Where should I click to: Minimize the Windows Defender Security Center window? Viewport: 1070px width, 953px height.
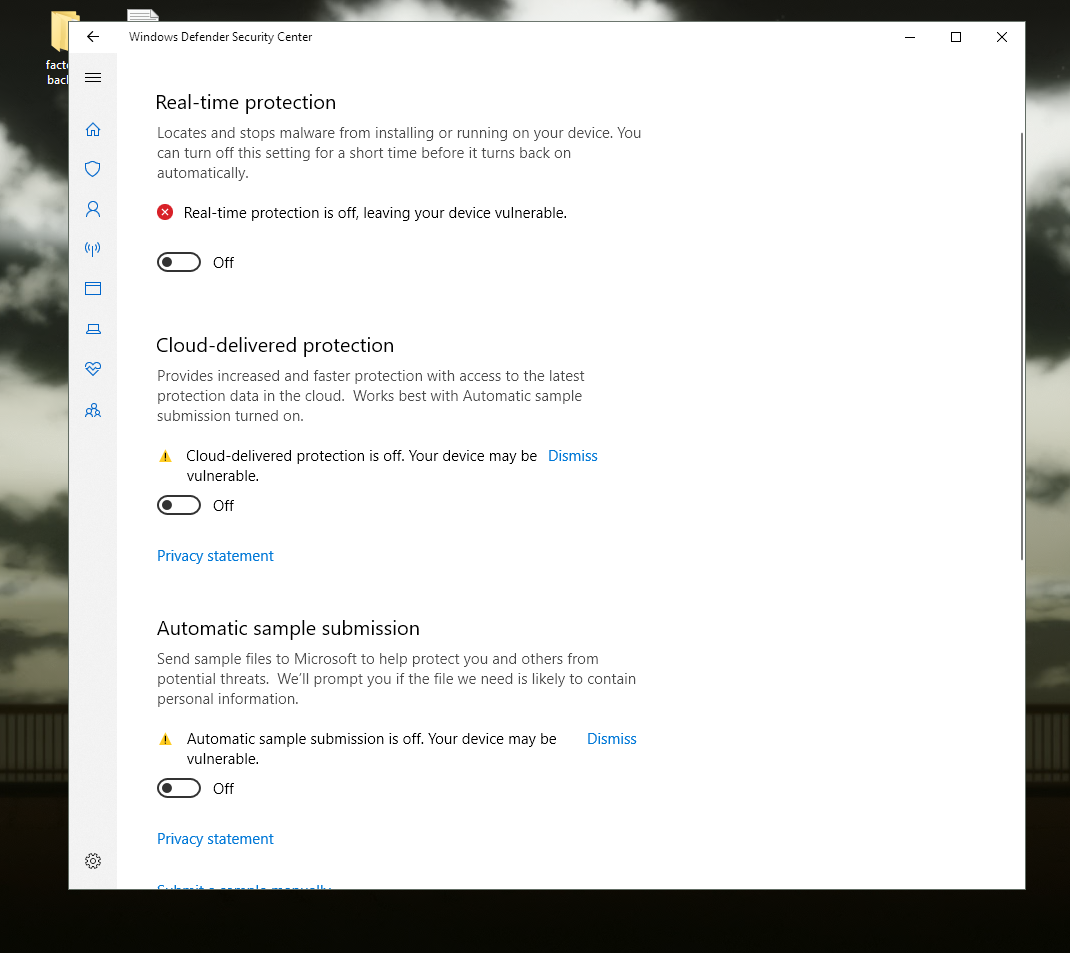coord(910,37)
